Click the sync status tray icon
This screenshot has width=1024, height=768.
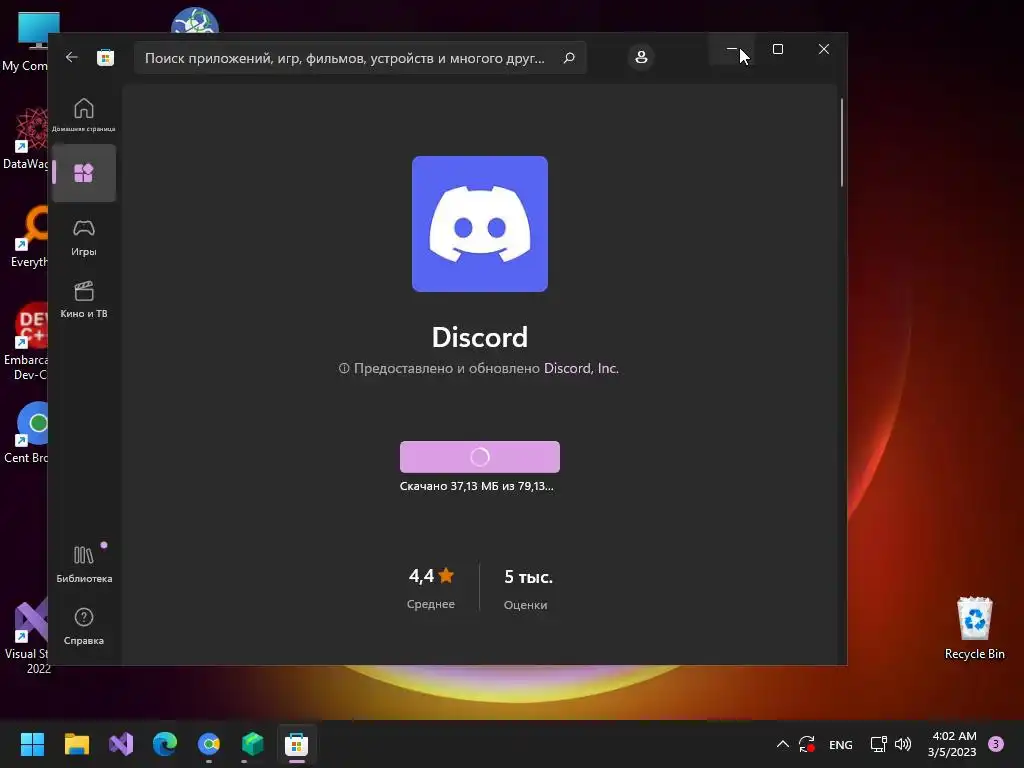coord(807,744)
